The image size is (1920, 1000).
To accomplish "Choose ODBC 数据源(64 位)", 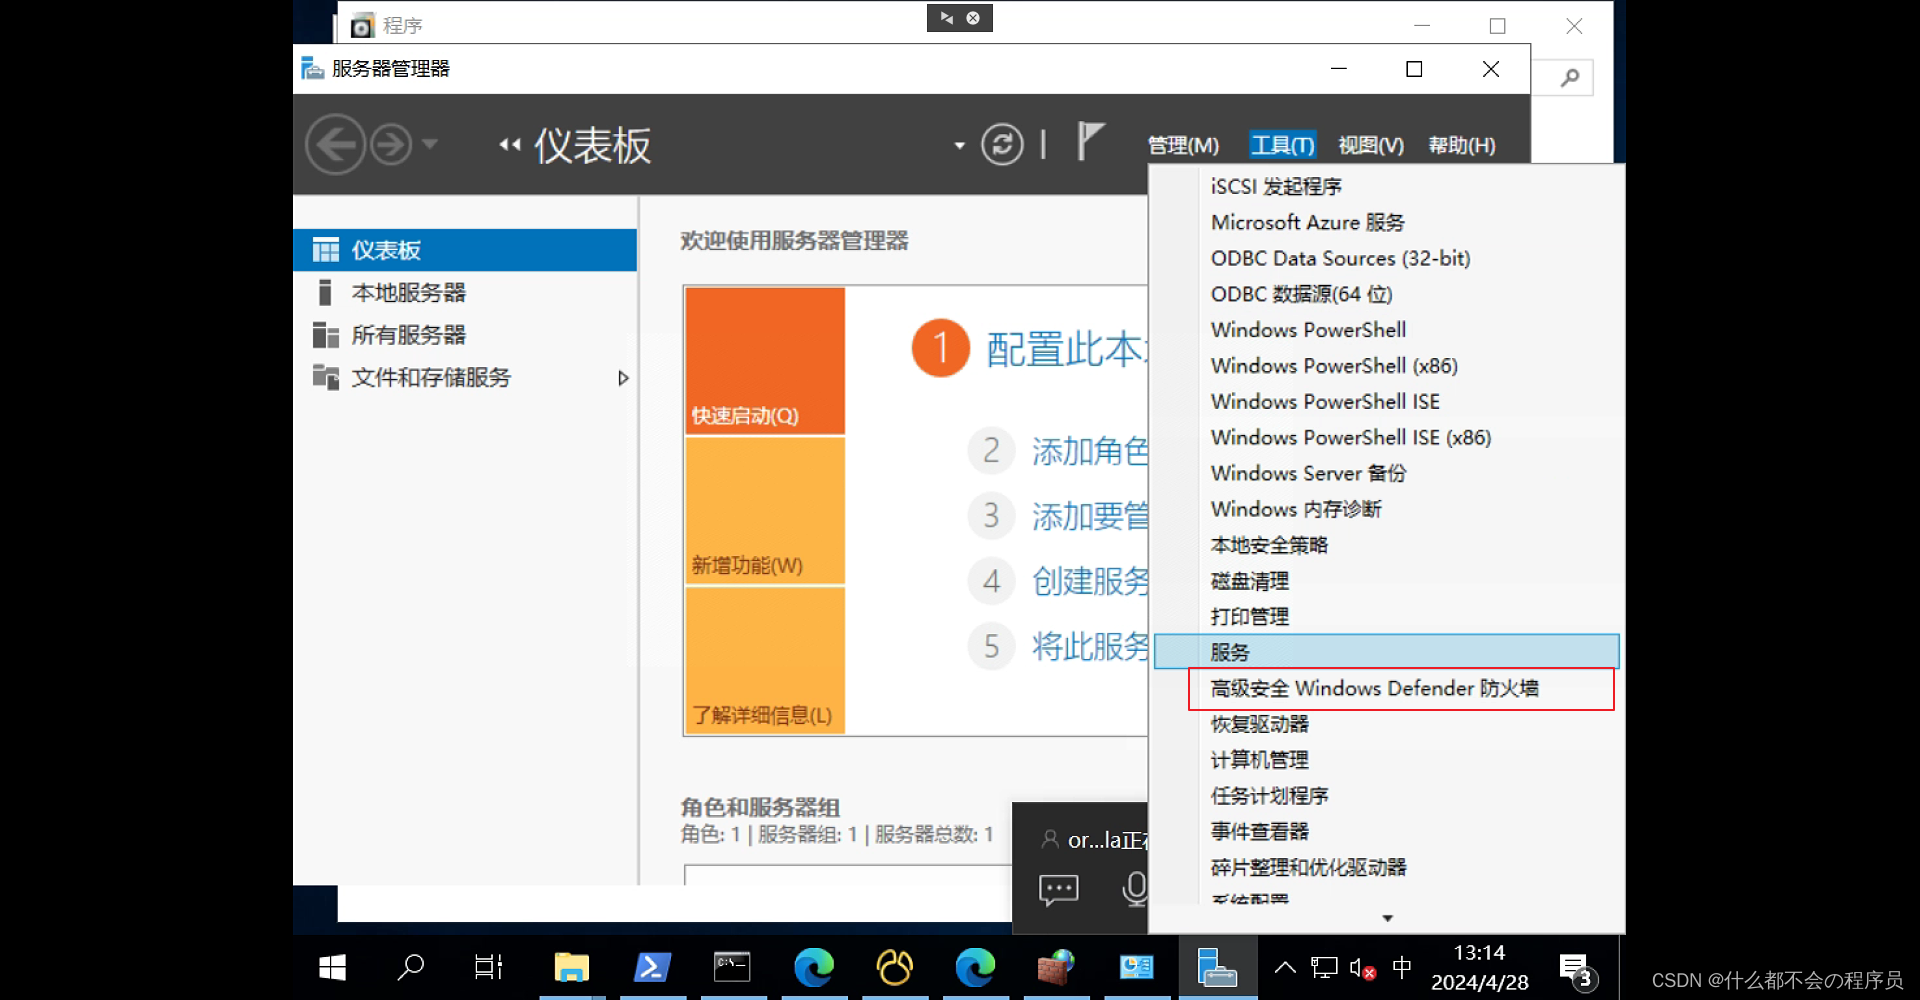I will (x=1386, y=294).
